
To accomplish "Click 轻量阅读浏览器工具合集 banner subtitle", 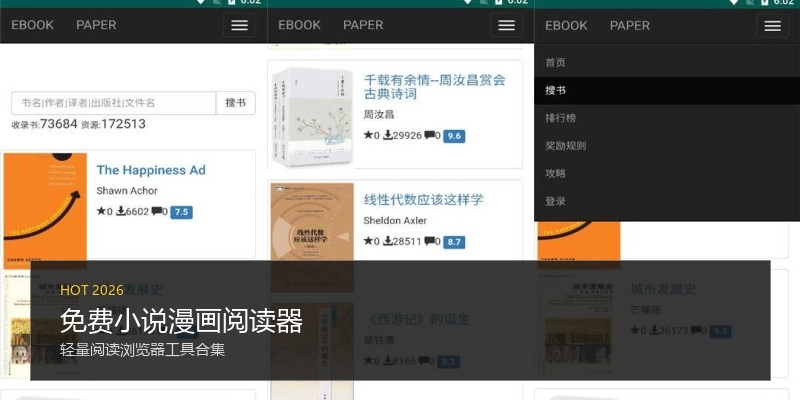I will [142, 350].
